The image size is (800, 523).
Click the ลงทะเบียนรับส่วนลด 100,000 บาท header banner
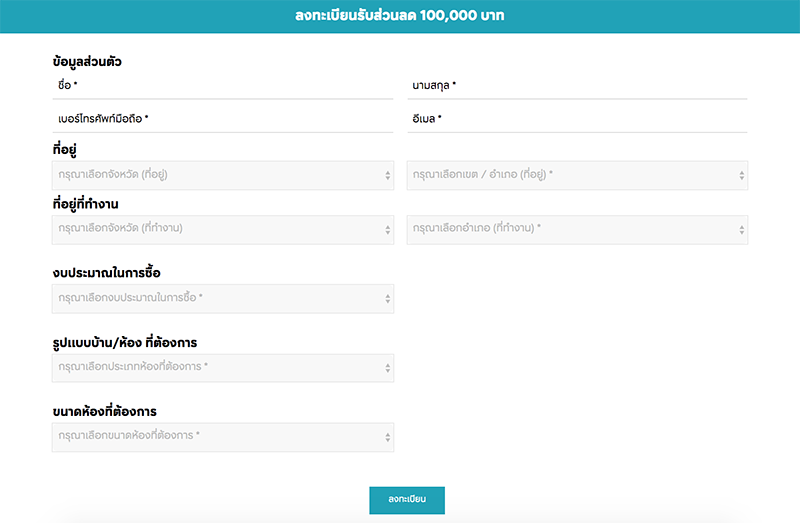click(400, 16)
